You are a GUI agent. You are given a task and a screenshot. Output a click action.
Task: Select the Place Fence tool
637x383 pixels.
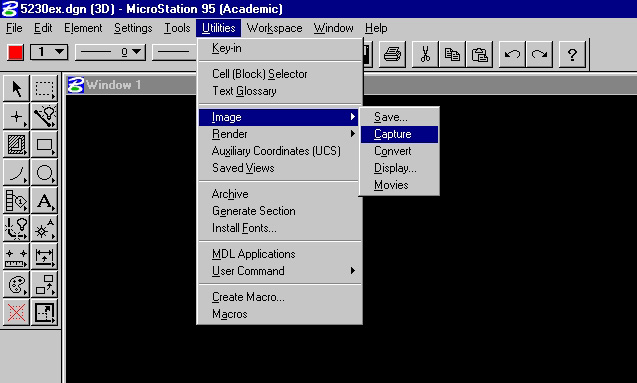[x=44, y=88]
